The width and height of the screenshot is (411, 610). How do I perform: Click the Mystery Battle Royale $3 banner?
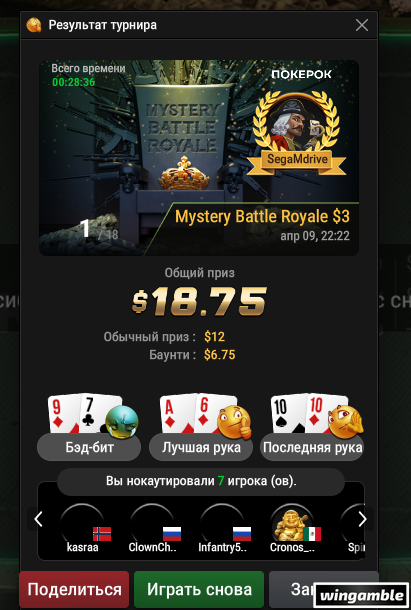(199, 158)
